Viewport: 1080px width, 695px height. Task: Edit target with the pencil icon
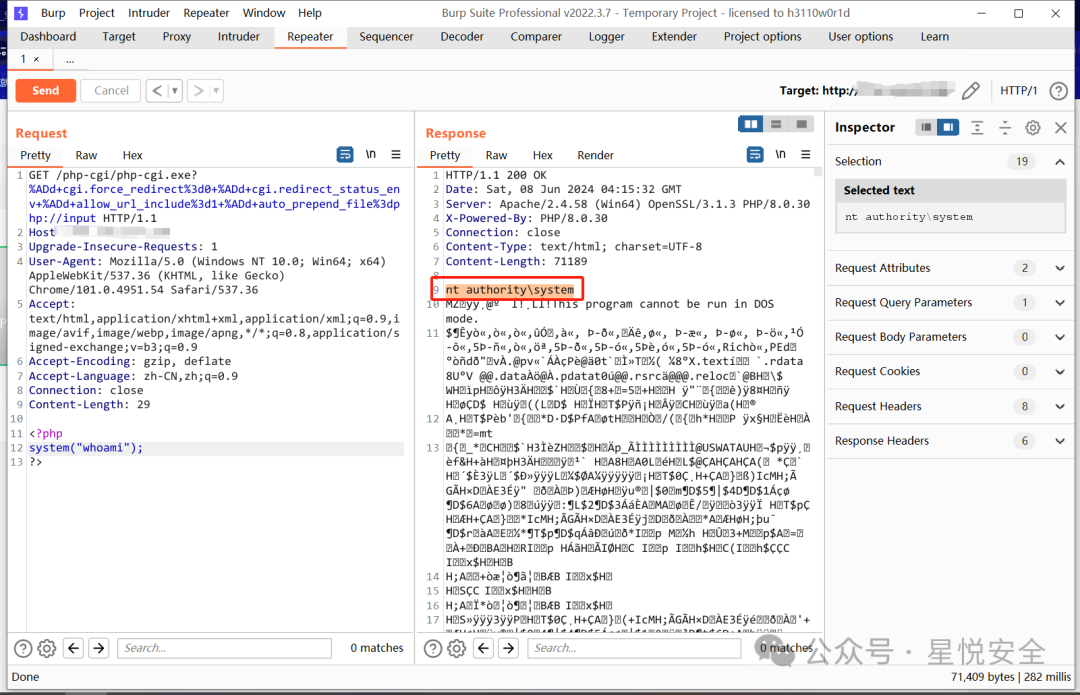(970, 90)
